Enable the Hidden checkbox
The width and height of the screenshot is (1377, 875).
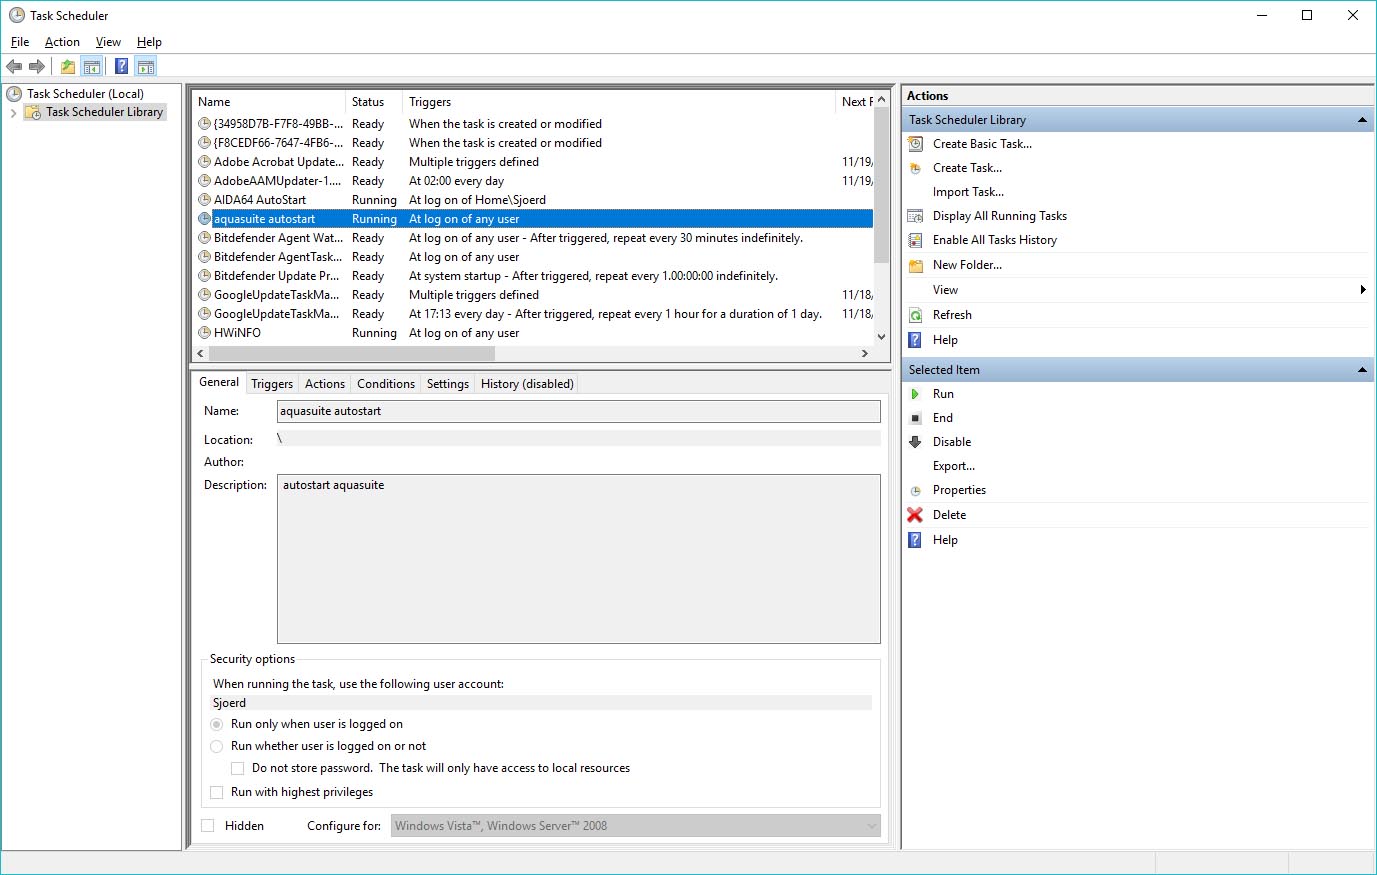208,826
